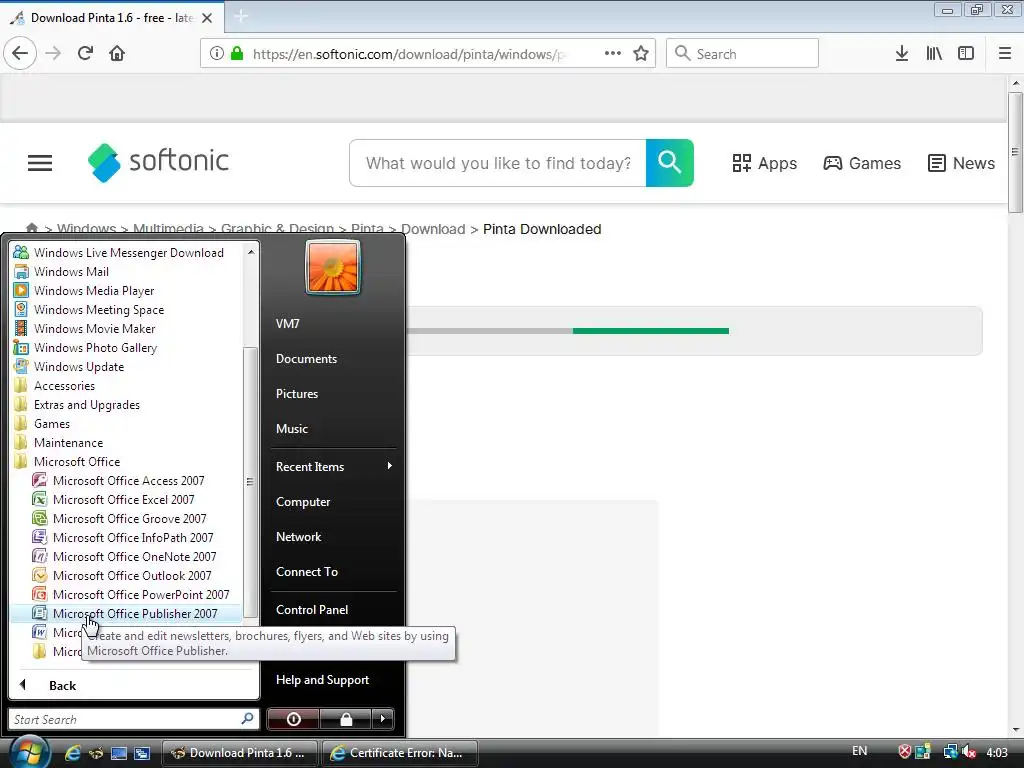The height and width of the screenshot is (768, 1024).
Task: Launch Internet Explorer from Quick Launch
Action: pyautogui.click(x=72, y=753)
